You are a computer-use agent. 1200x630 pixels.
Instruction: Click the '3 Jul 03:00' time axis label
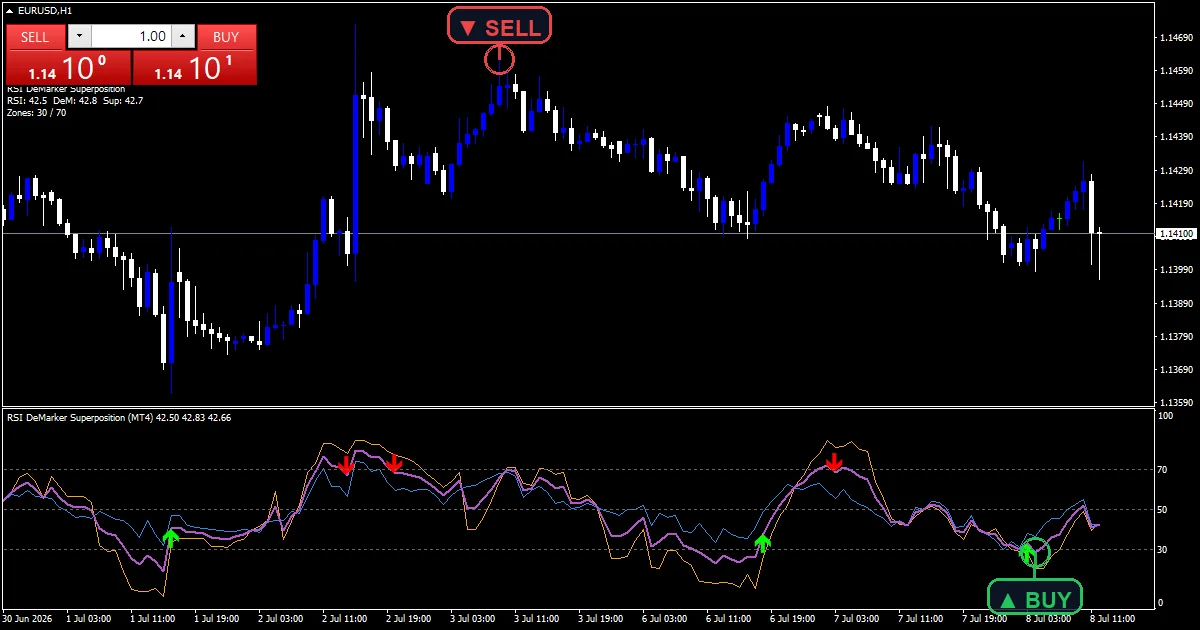[x=474, y=619]
